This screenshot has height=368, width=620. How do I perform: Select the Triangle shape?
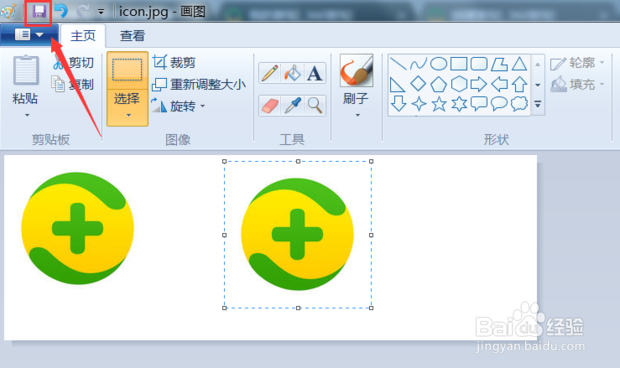coord(520,64)
